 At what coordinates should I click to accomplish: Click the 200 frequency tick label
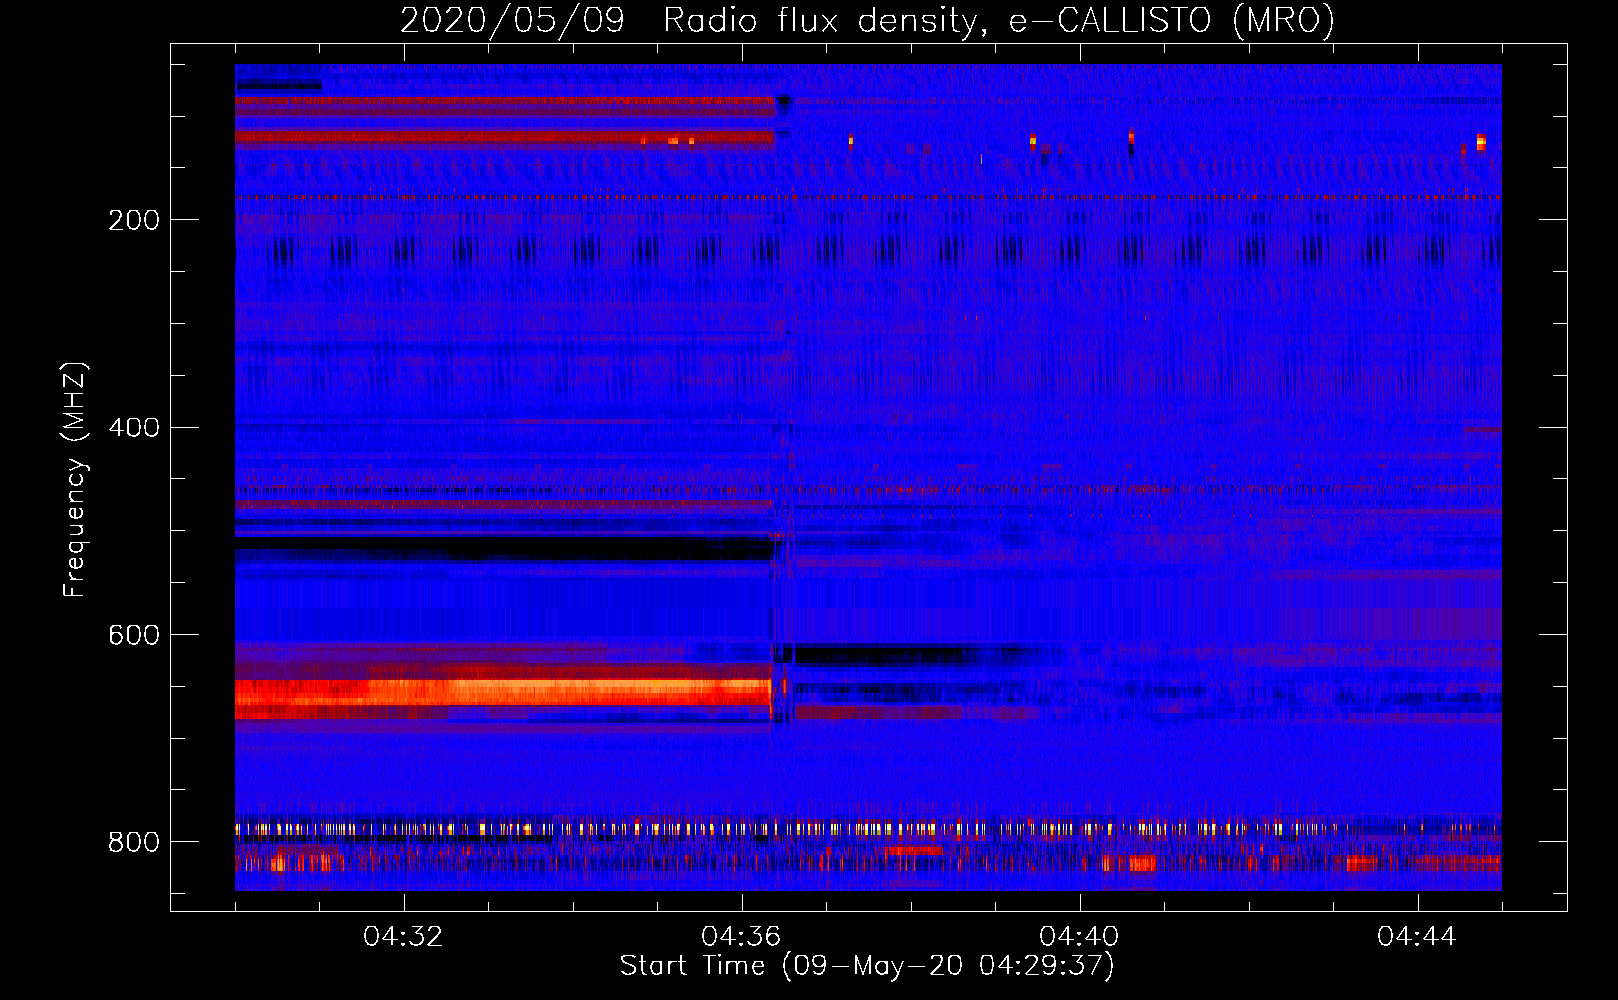pos(134,220)
